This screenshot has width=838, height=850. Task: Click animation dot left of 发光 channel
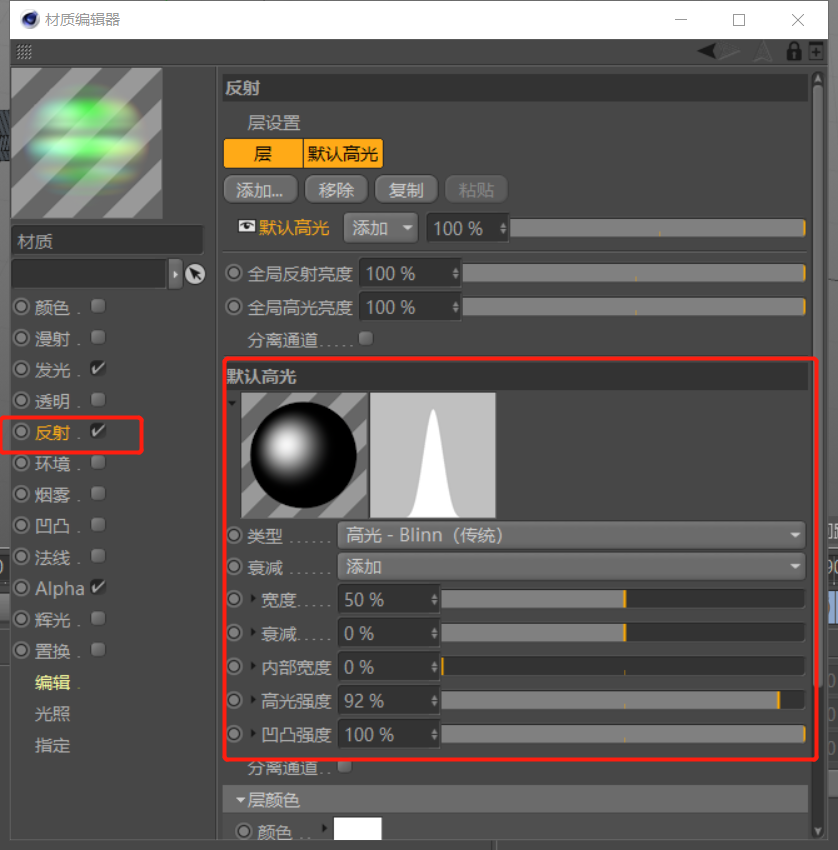coord(21,369)
